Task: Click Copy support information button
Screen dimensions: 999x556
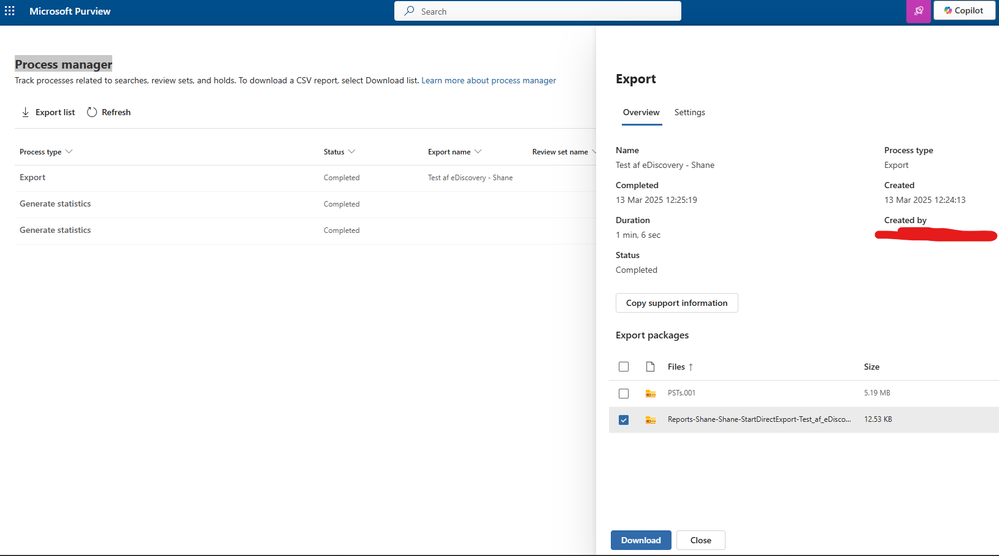Action: [677, 303]
